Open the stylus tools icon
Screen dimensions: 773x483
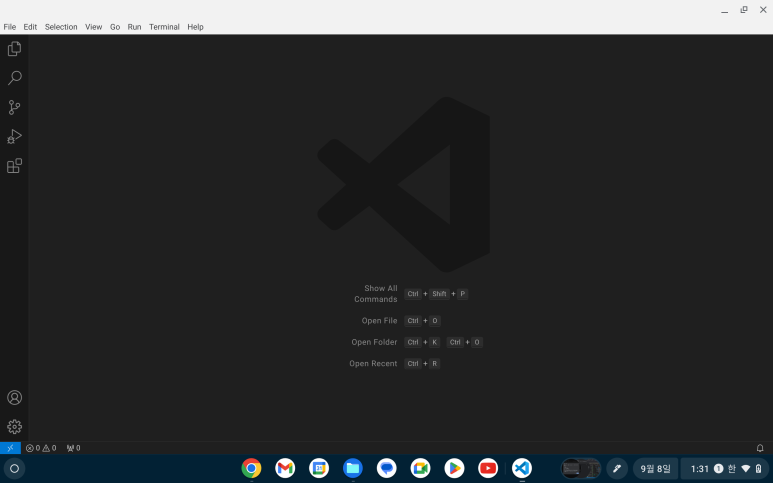tap(617, 469)
